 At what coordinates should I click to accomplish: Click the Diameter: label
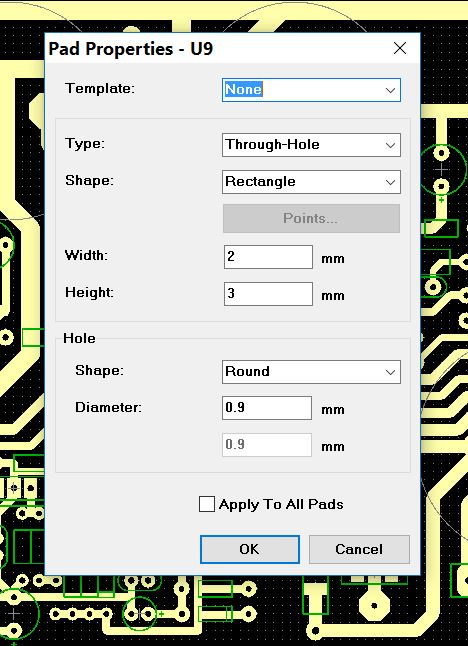click(108, 407)
